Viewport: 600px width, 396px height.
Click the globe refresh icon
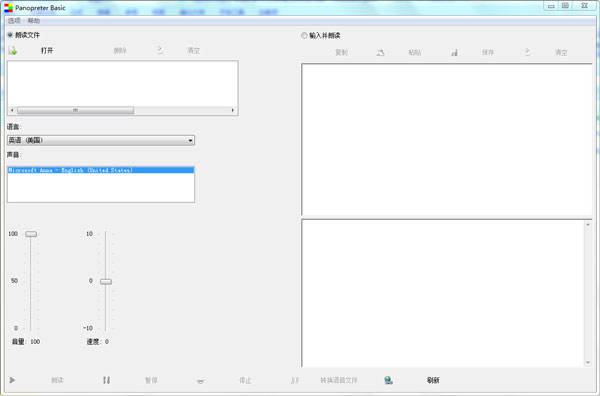(388, 380)
